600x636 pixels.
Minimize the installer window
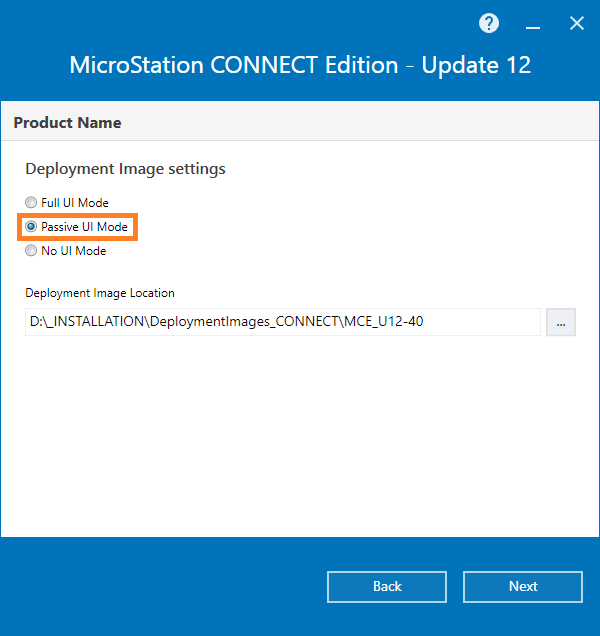click(x=533, y=27)
